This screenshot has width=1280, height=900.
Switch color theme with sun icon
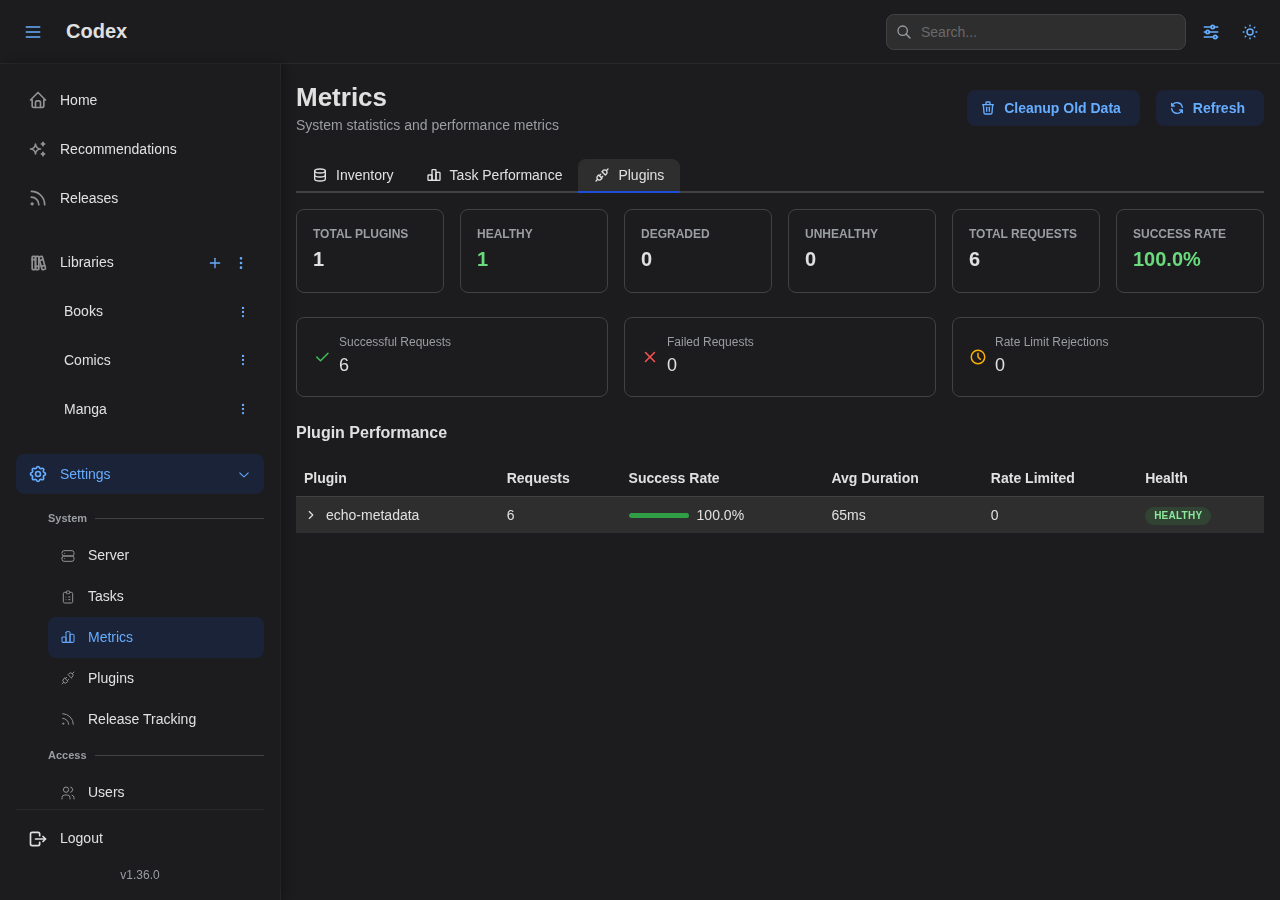pos(1250,32)
